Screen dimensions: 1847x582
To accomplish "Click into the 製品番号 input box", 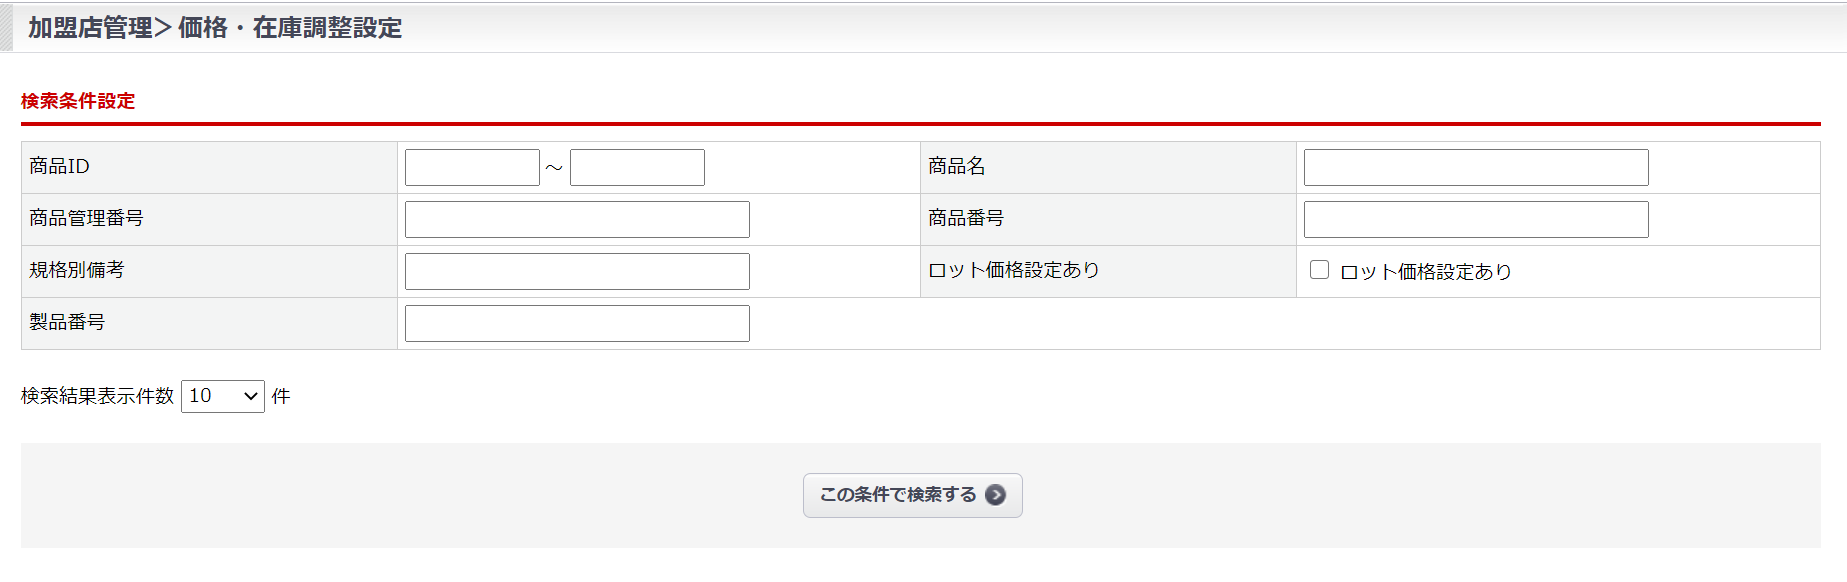I will (x=577, y=324).
